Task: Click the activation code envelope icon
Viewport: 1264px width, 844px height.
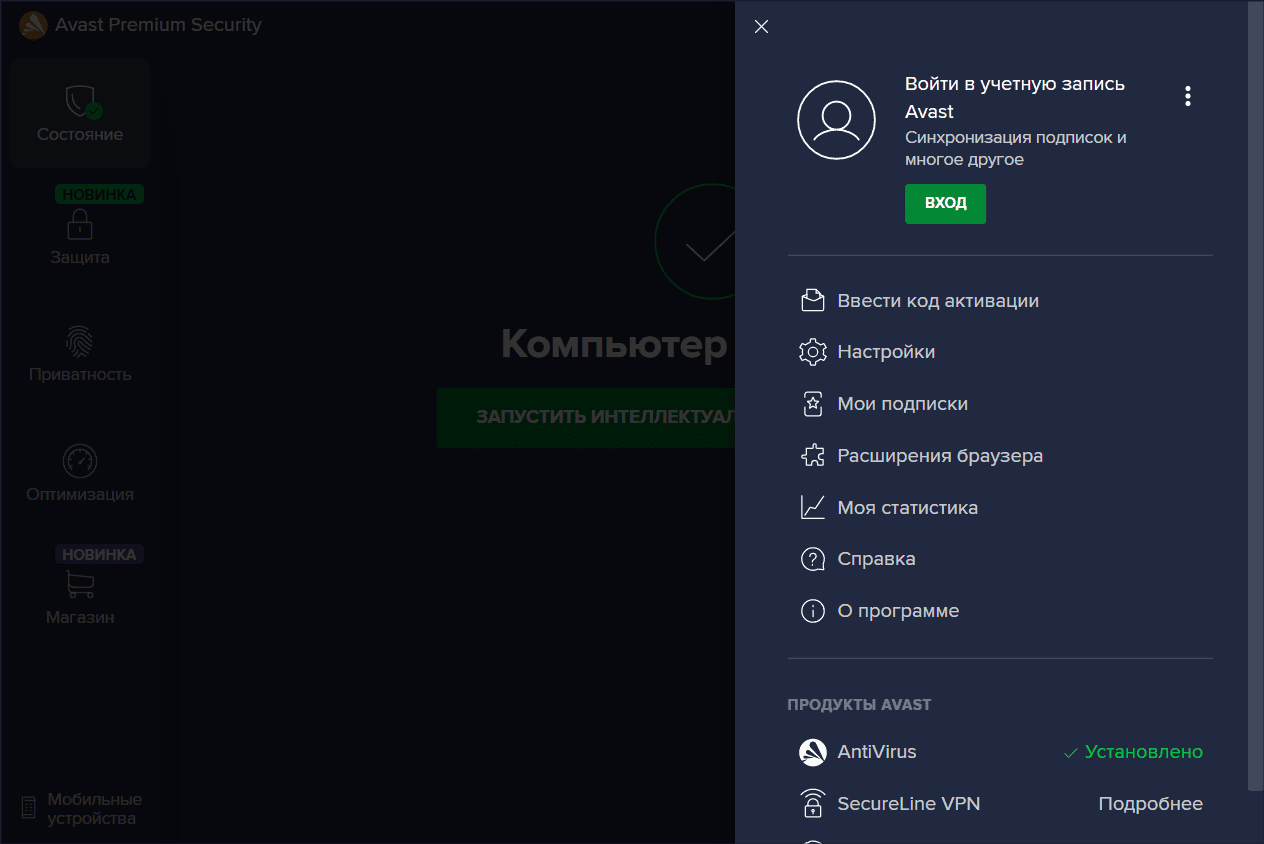Action: (812, 300)
